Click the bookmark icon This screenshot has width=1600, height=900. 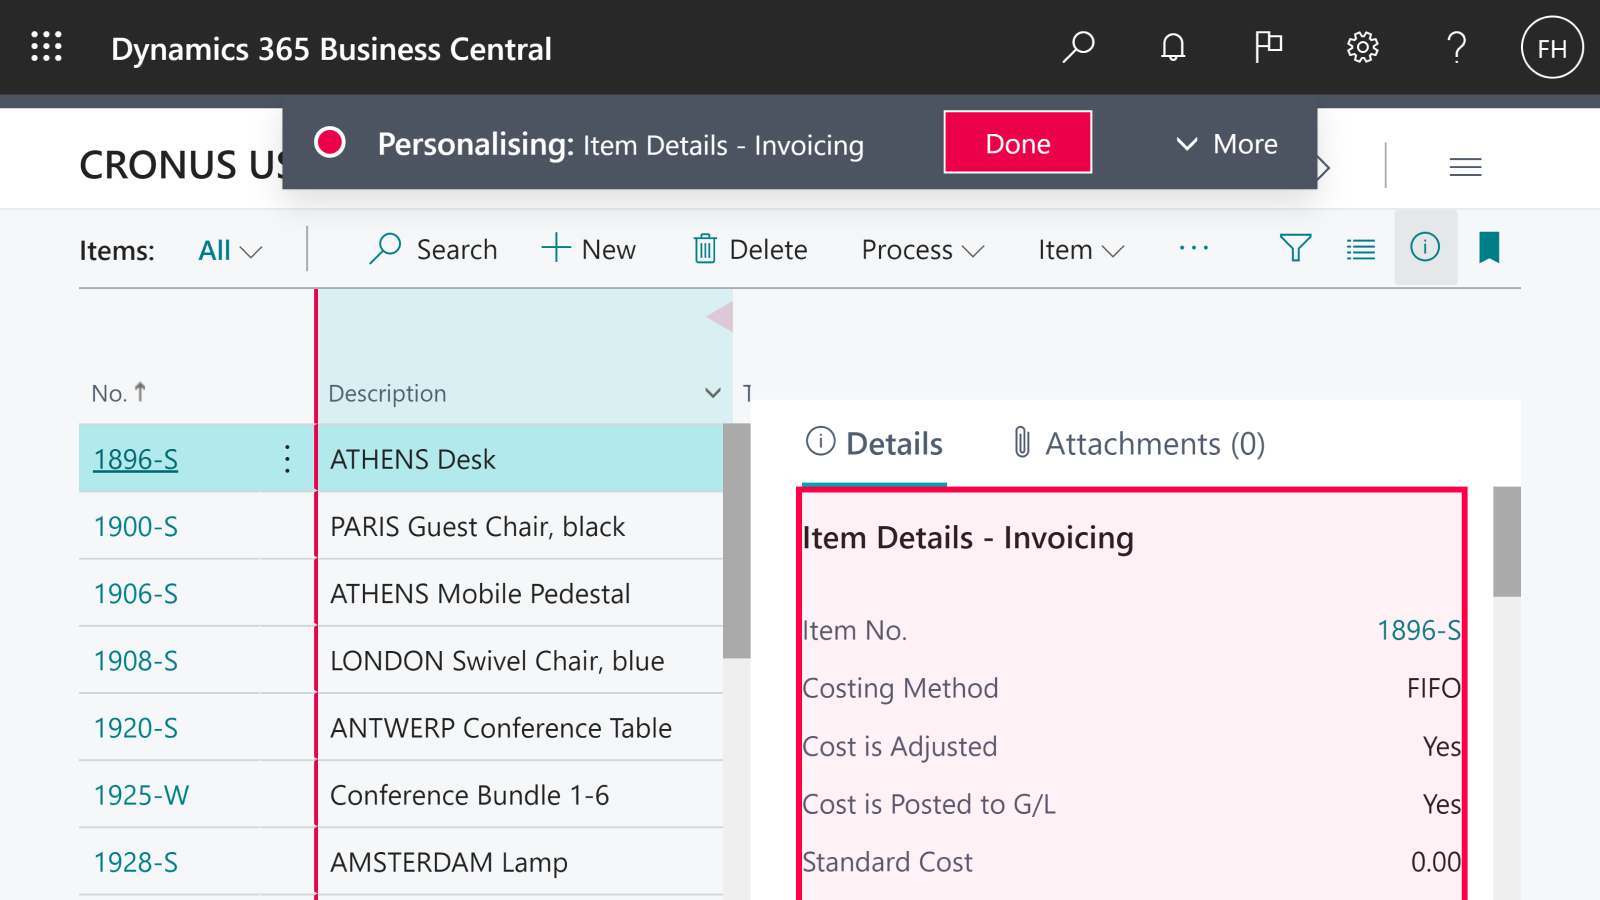coord(1489,248)
